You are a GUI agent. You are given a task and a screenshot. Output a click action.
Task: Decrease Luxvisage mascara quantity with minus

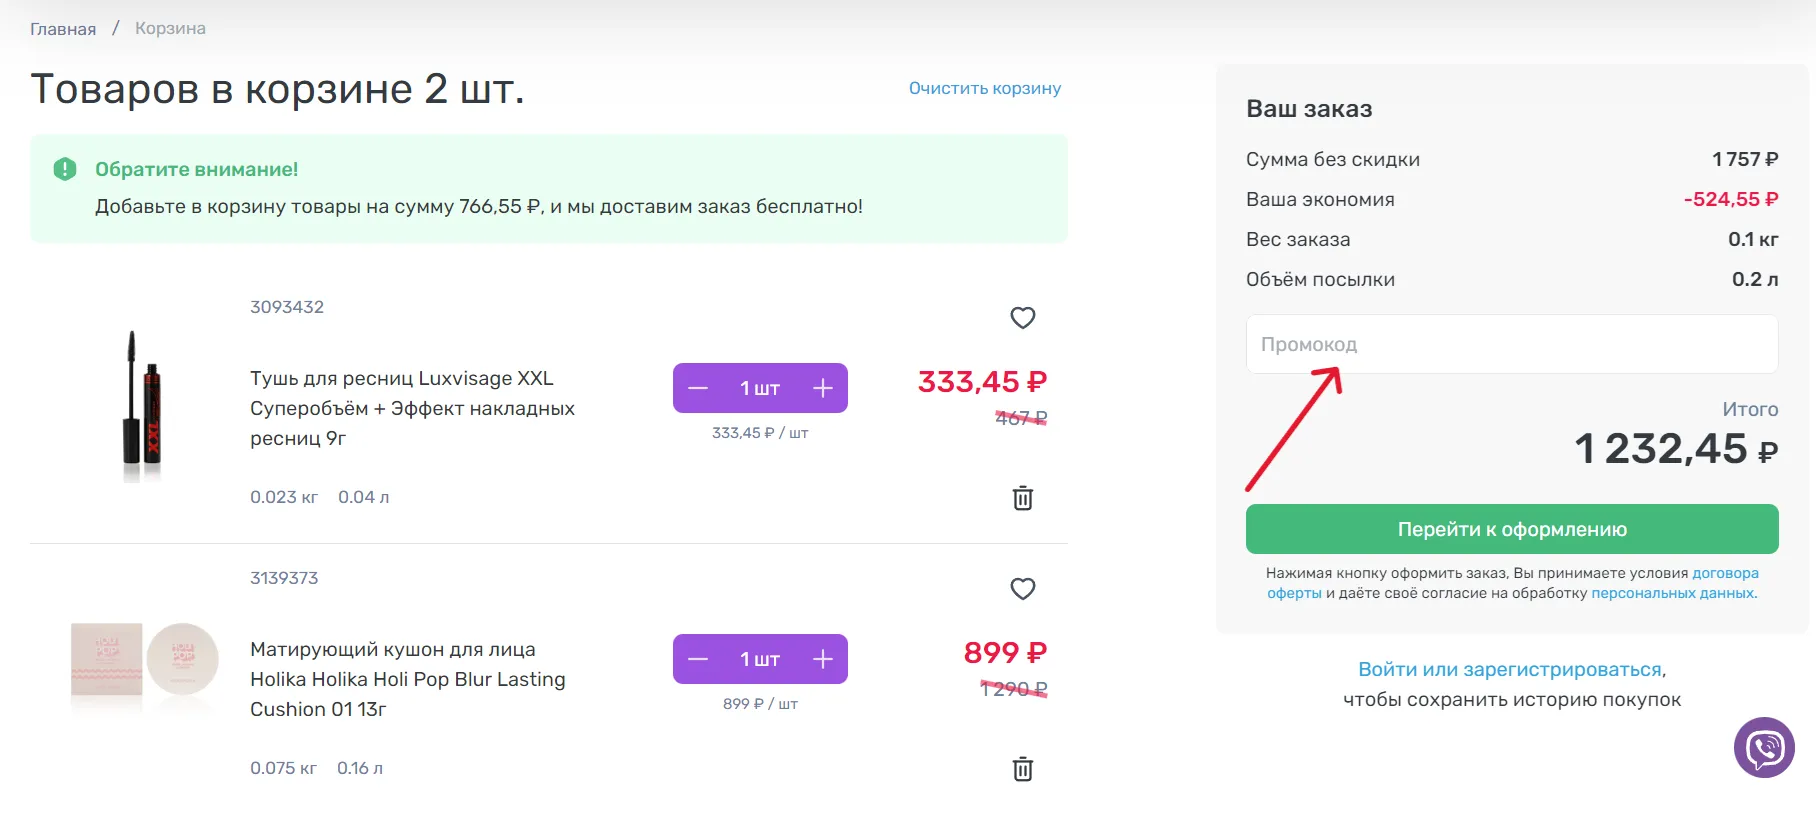[698, 388]
